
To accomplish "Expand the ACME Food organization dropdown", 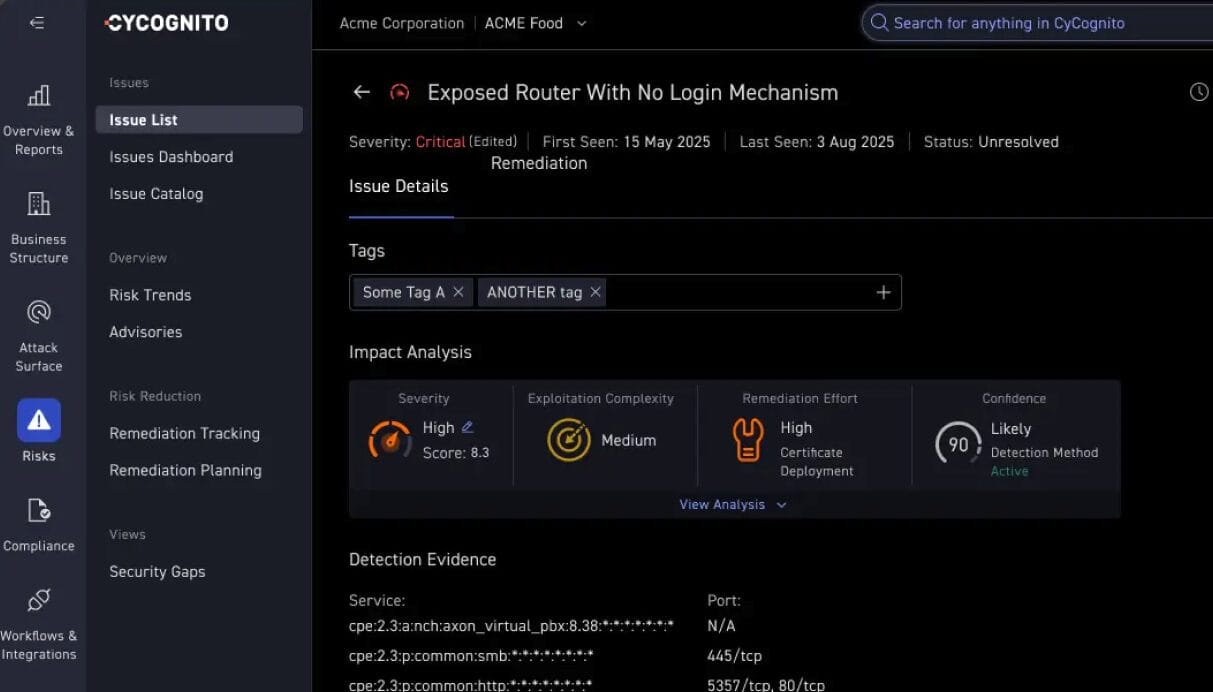I will (582, 23).
